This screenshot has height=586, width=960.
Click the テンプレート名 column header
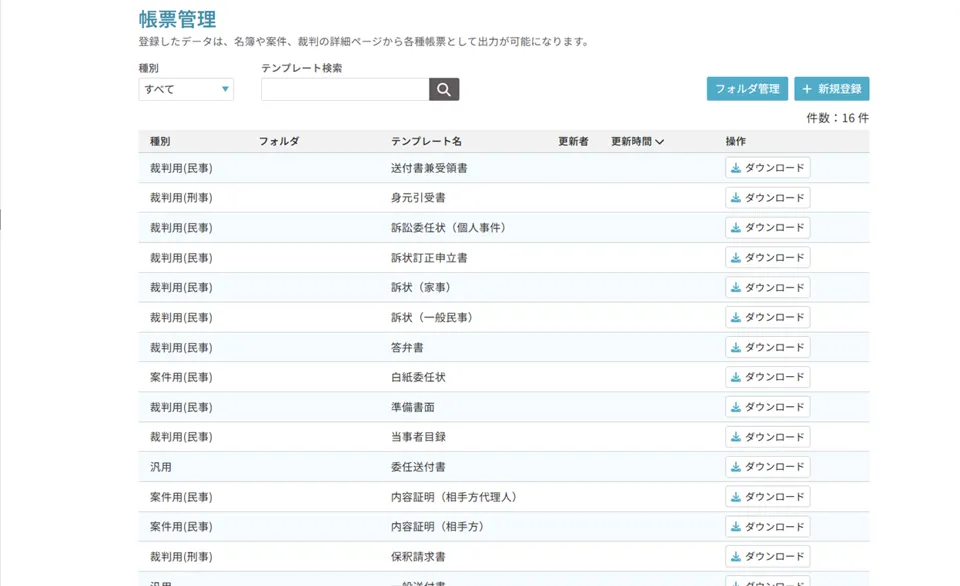(426, 141)
